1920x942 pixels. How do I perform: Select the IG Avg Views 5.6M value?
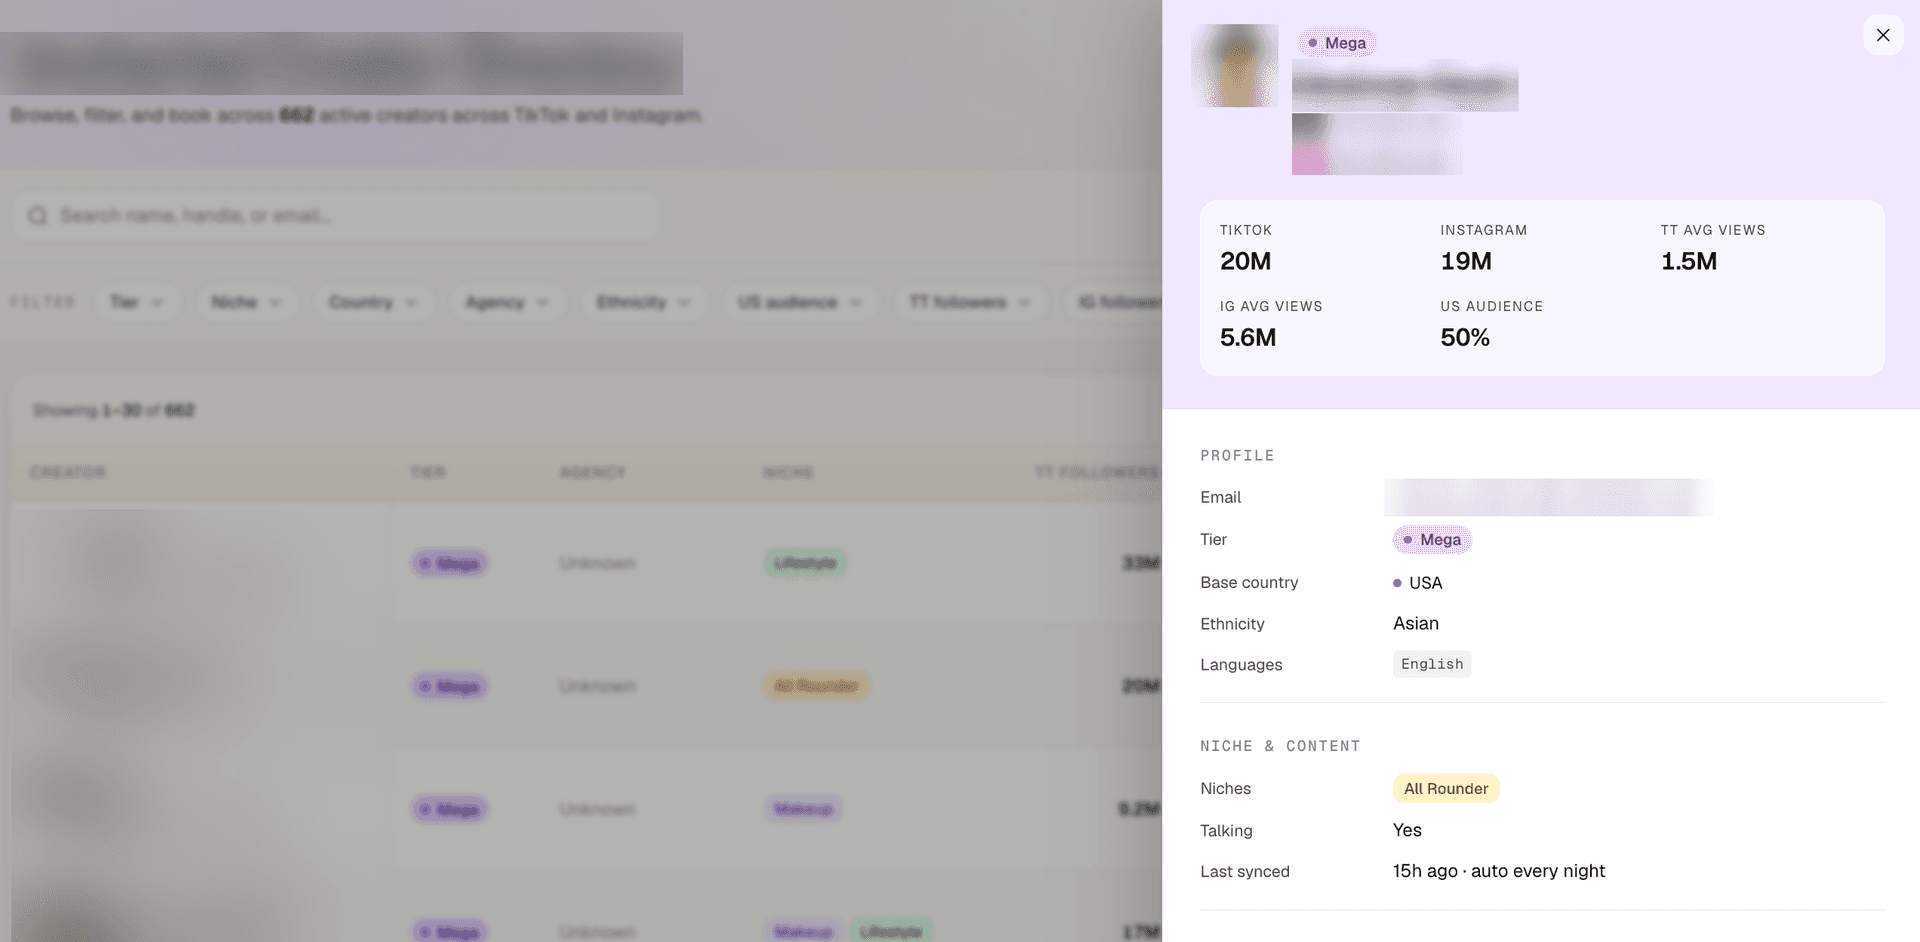pyautogui.click(x=1248, y=337)
